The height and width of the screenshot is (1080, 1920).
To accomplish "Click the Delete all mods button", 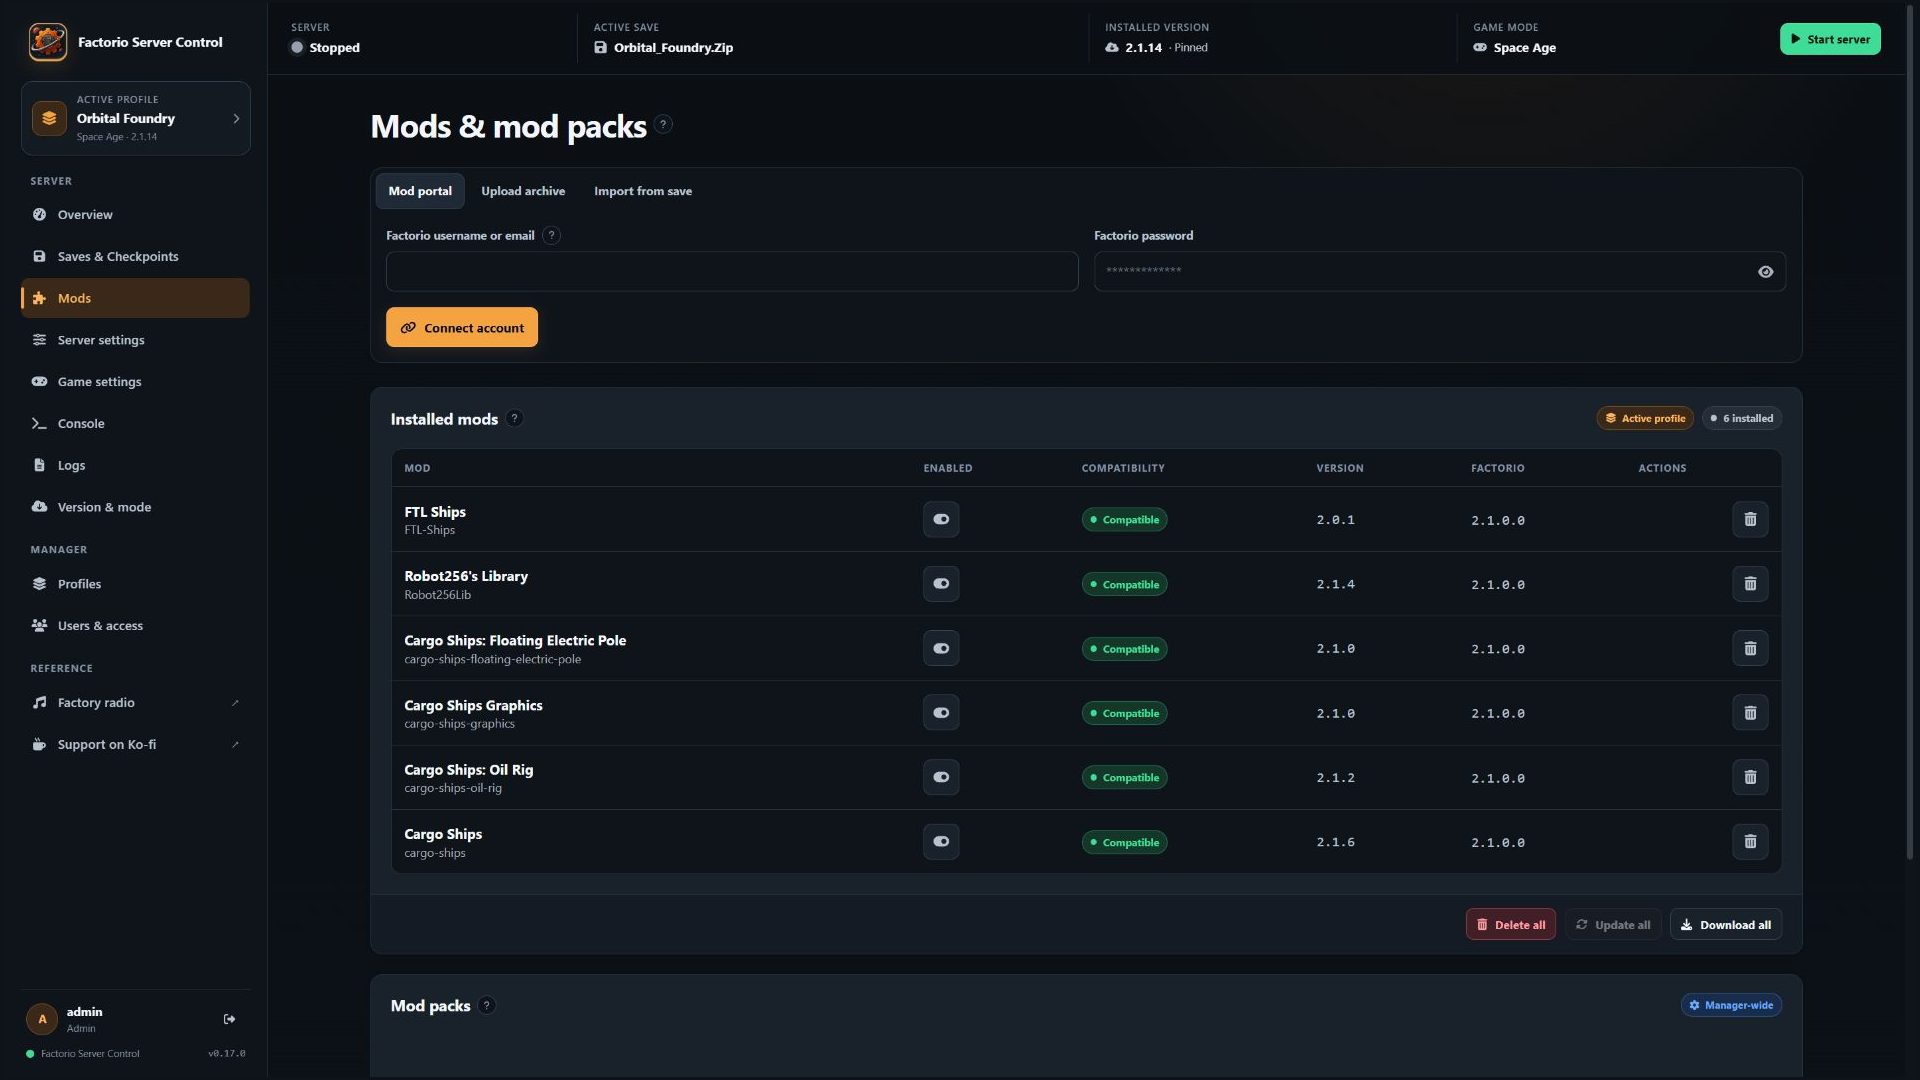I will [1510, 925].
